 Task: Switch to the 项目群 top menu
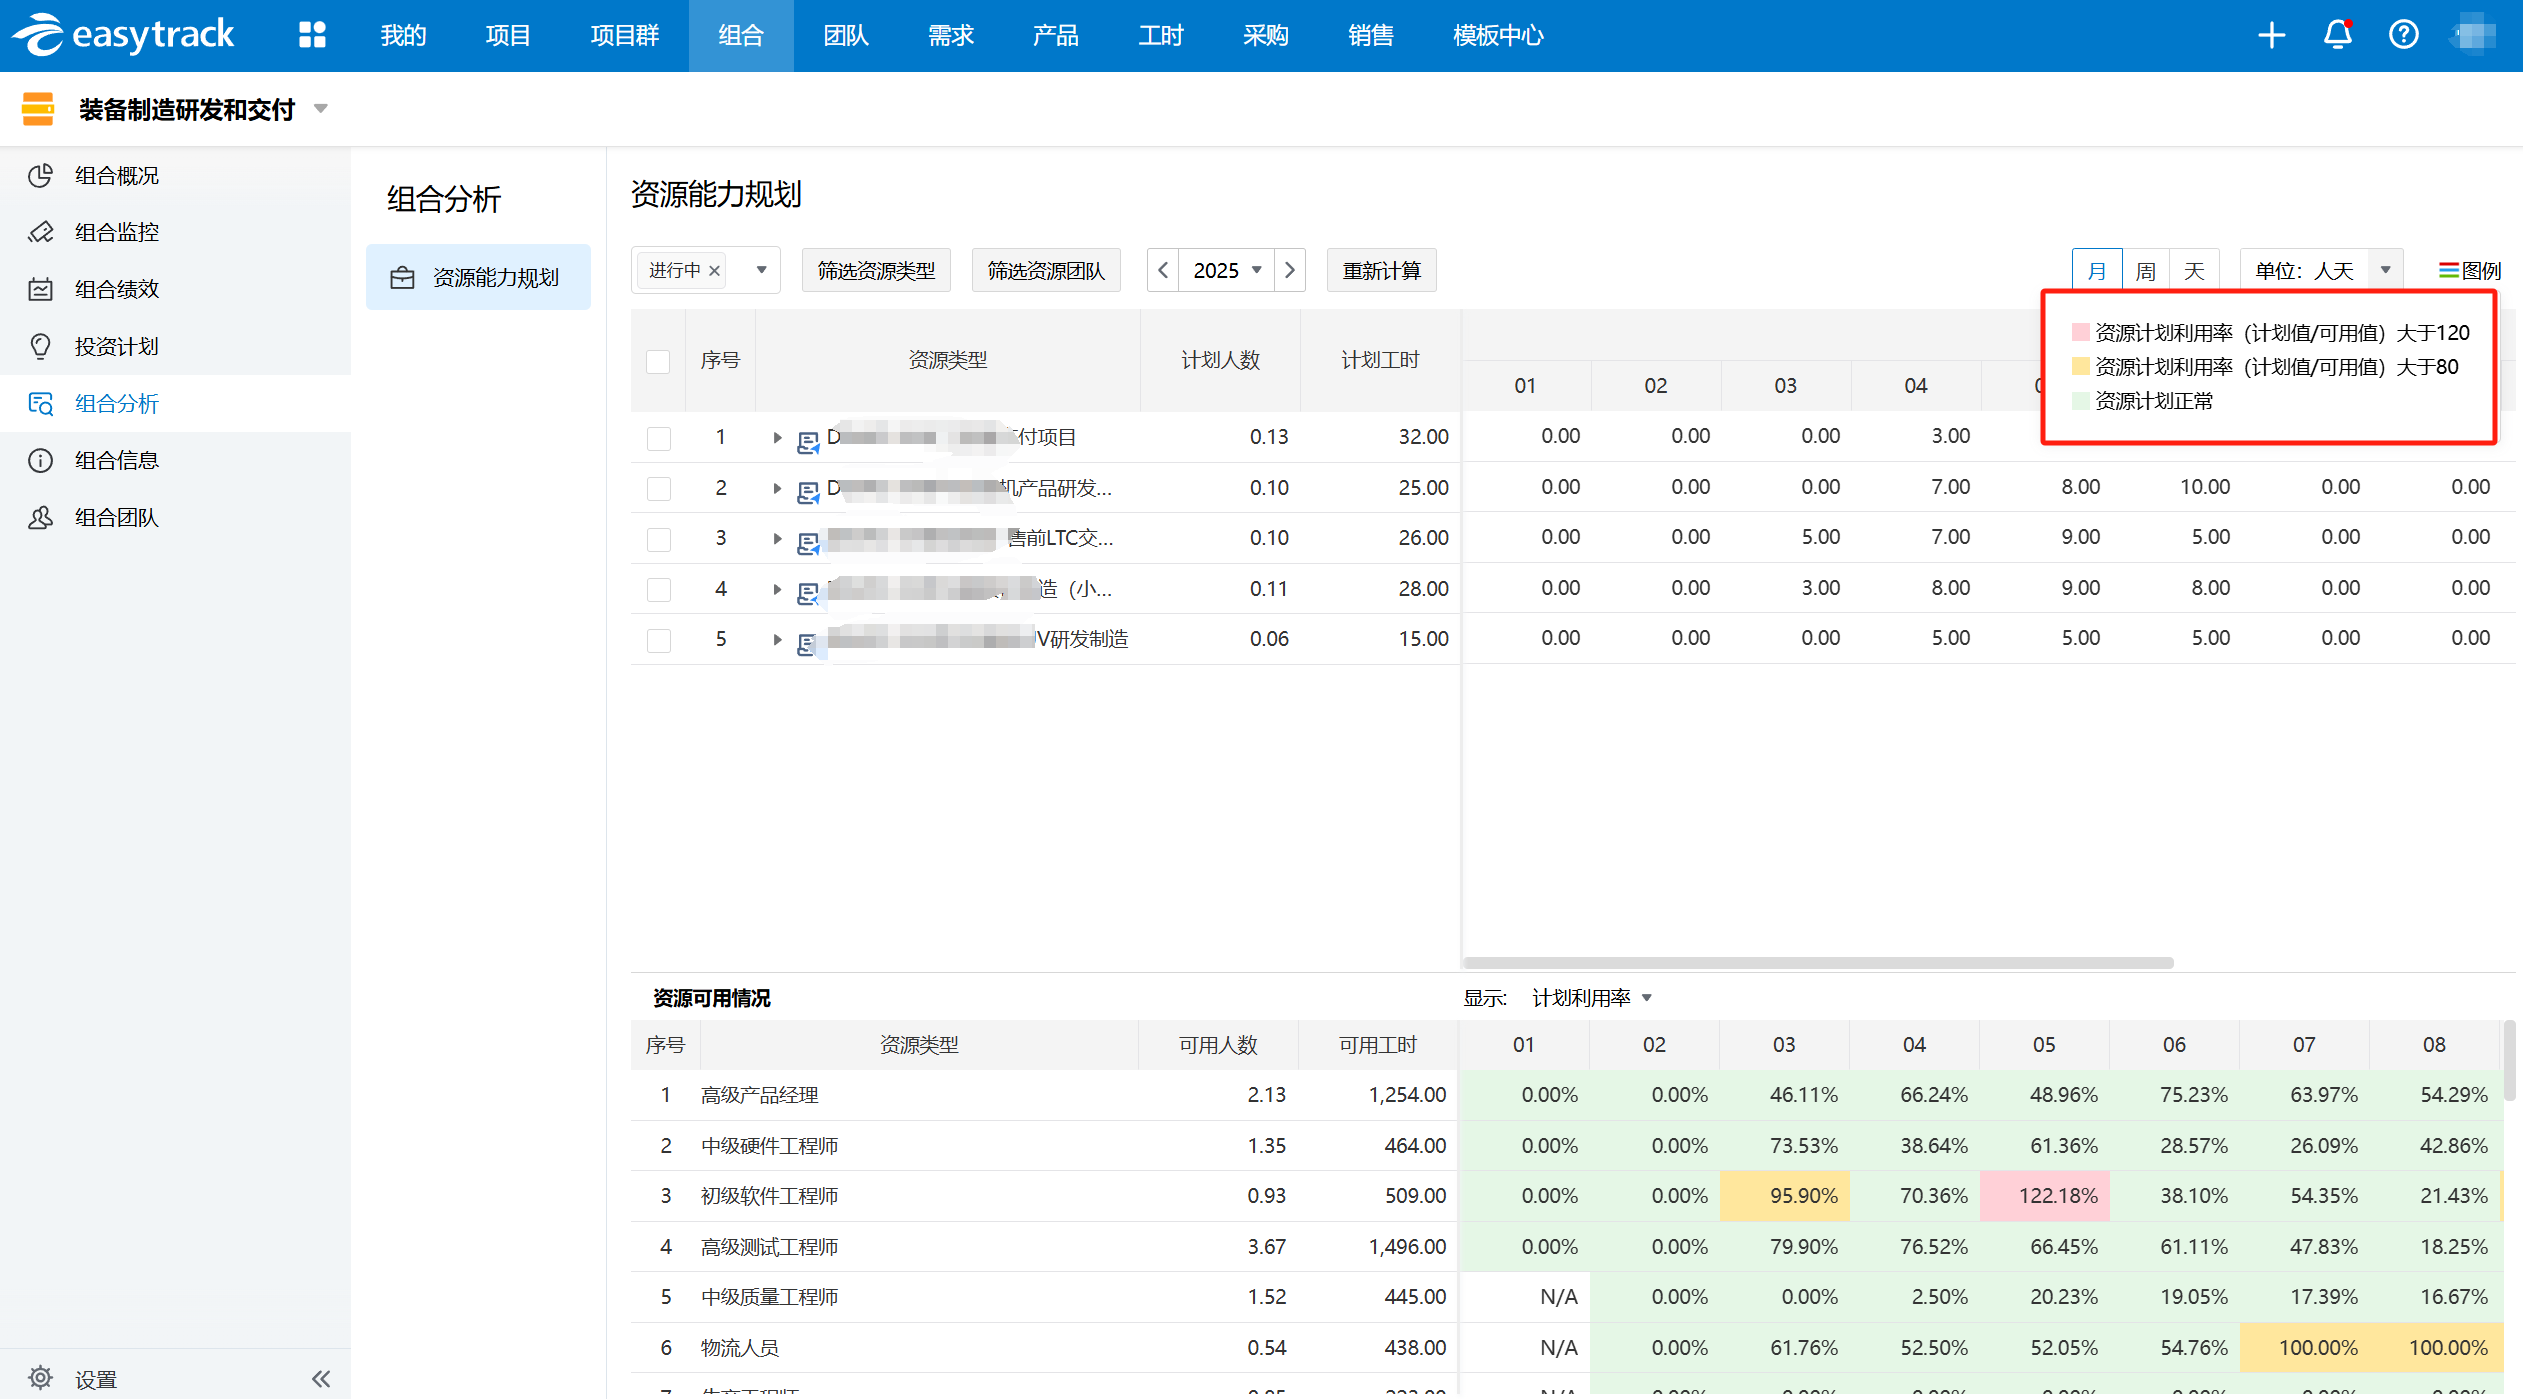pos(624,35)
